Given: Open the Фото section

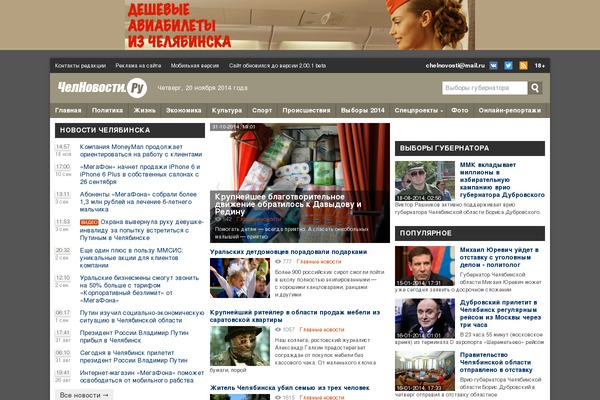Looking at the screenshot, I should (460, 111).
